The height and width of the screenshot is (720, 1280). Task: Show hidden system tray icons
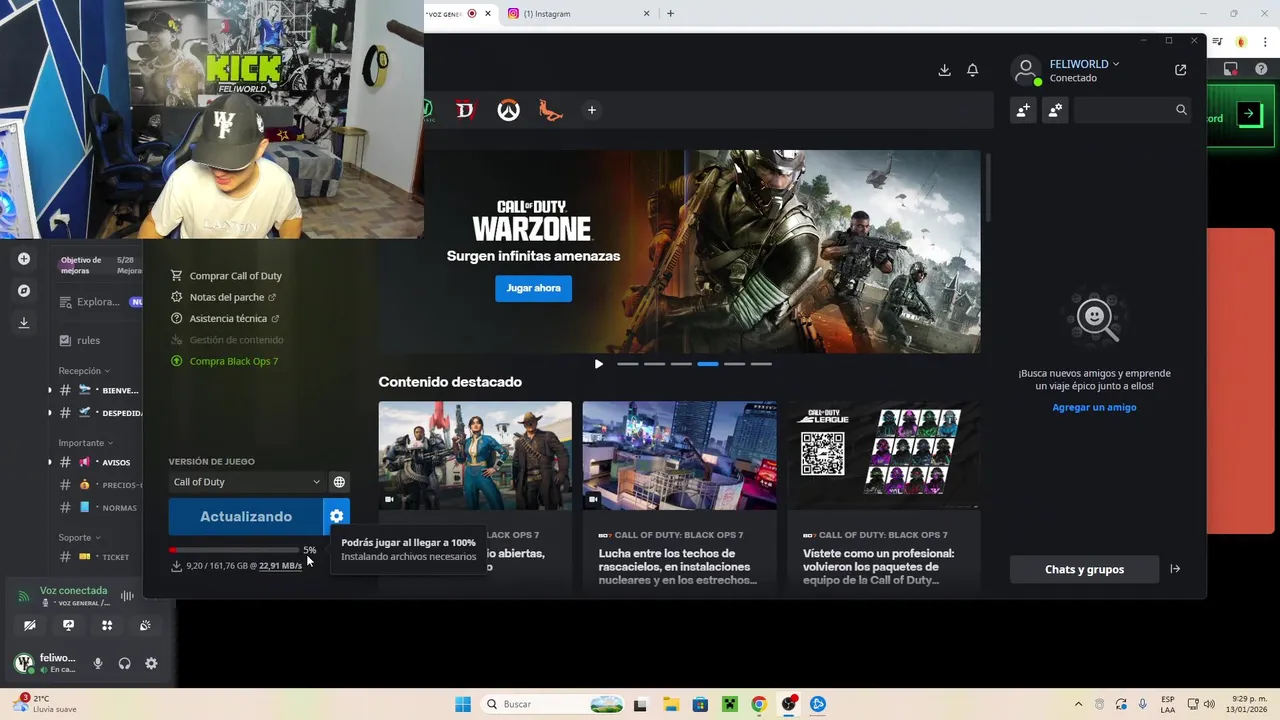pyautogui.click(x=1078, y=704)
